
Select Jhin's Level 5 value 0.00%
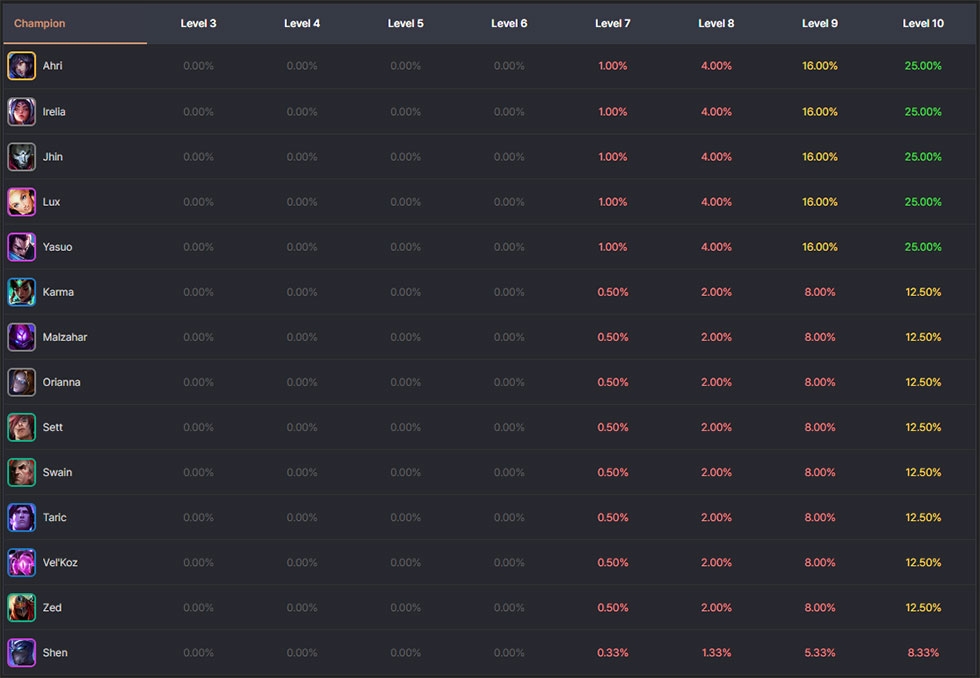(406, 157)
